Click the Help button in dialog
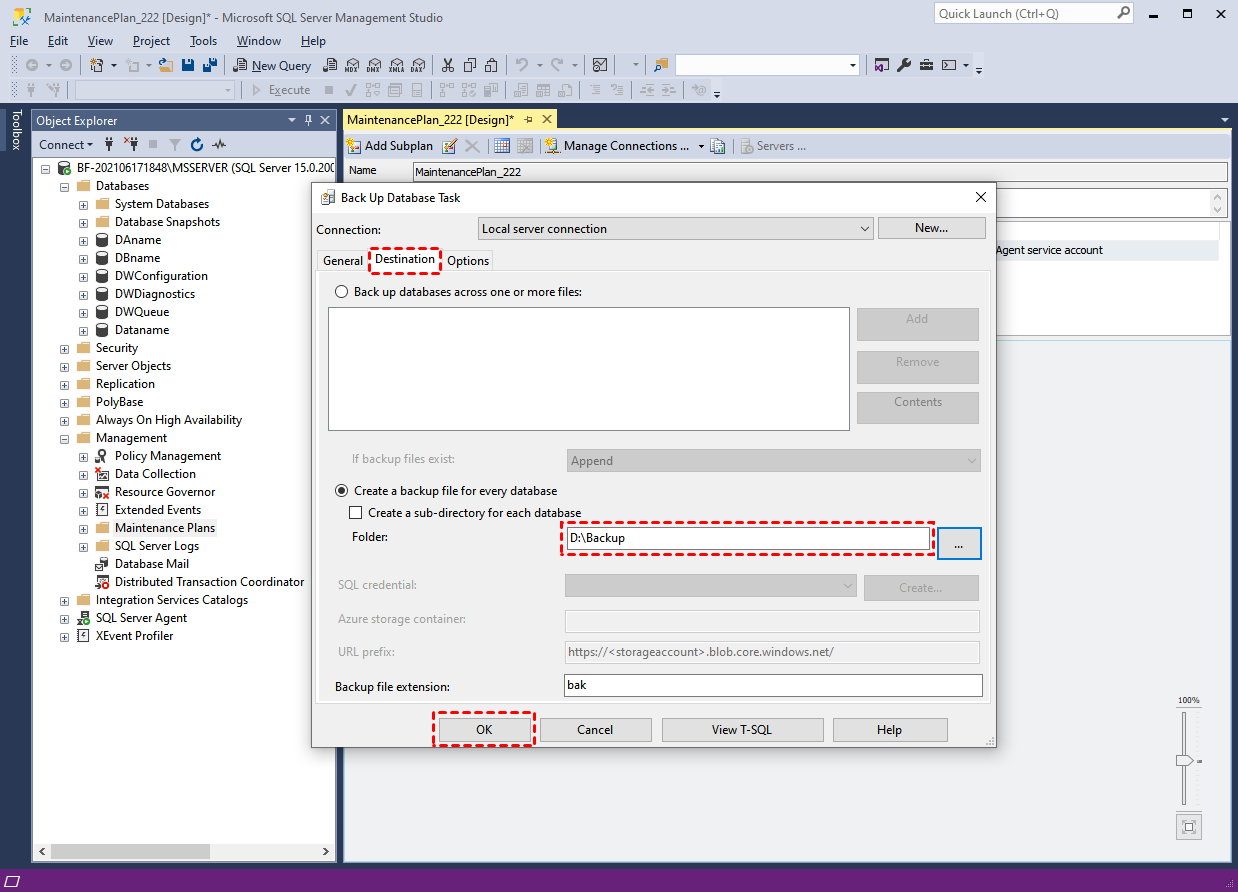This screenshot has height=892, width=1238. click(x=890, y=730)
